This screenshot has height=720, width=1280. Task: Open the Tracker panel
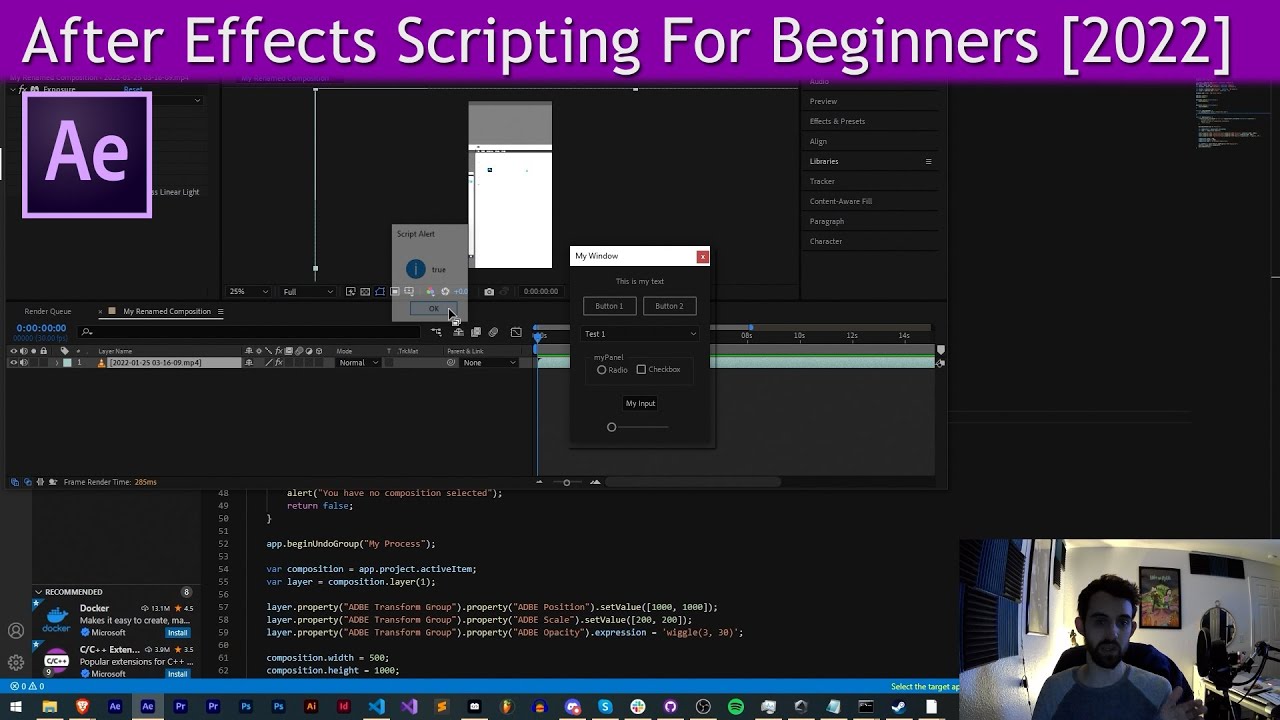pyautogui.click(x=822, y=181)
